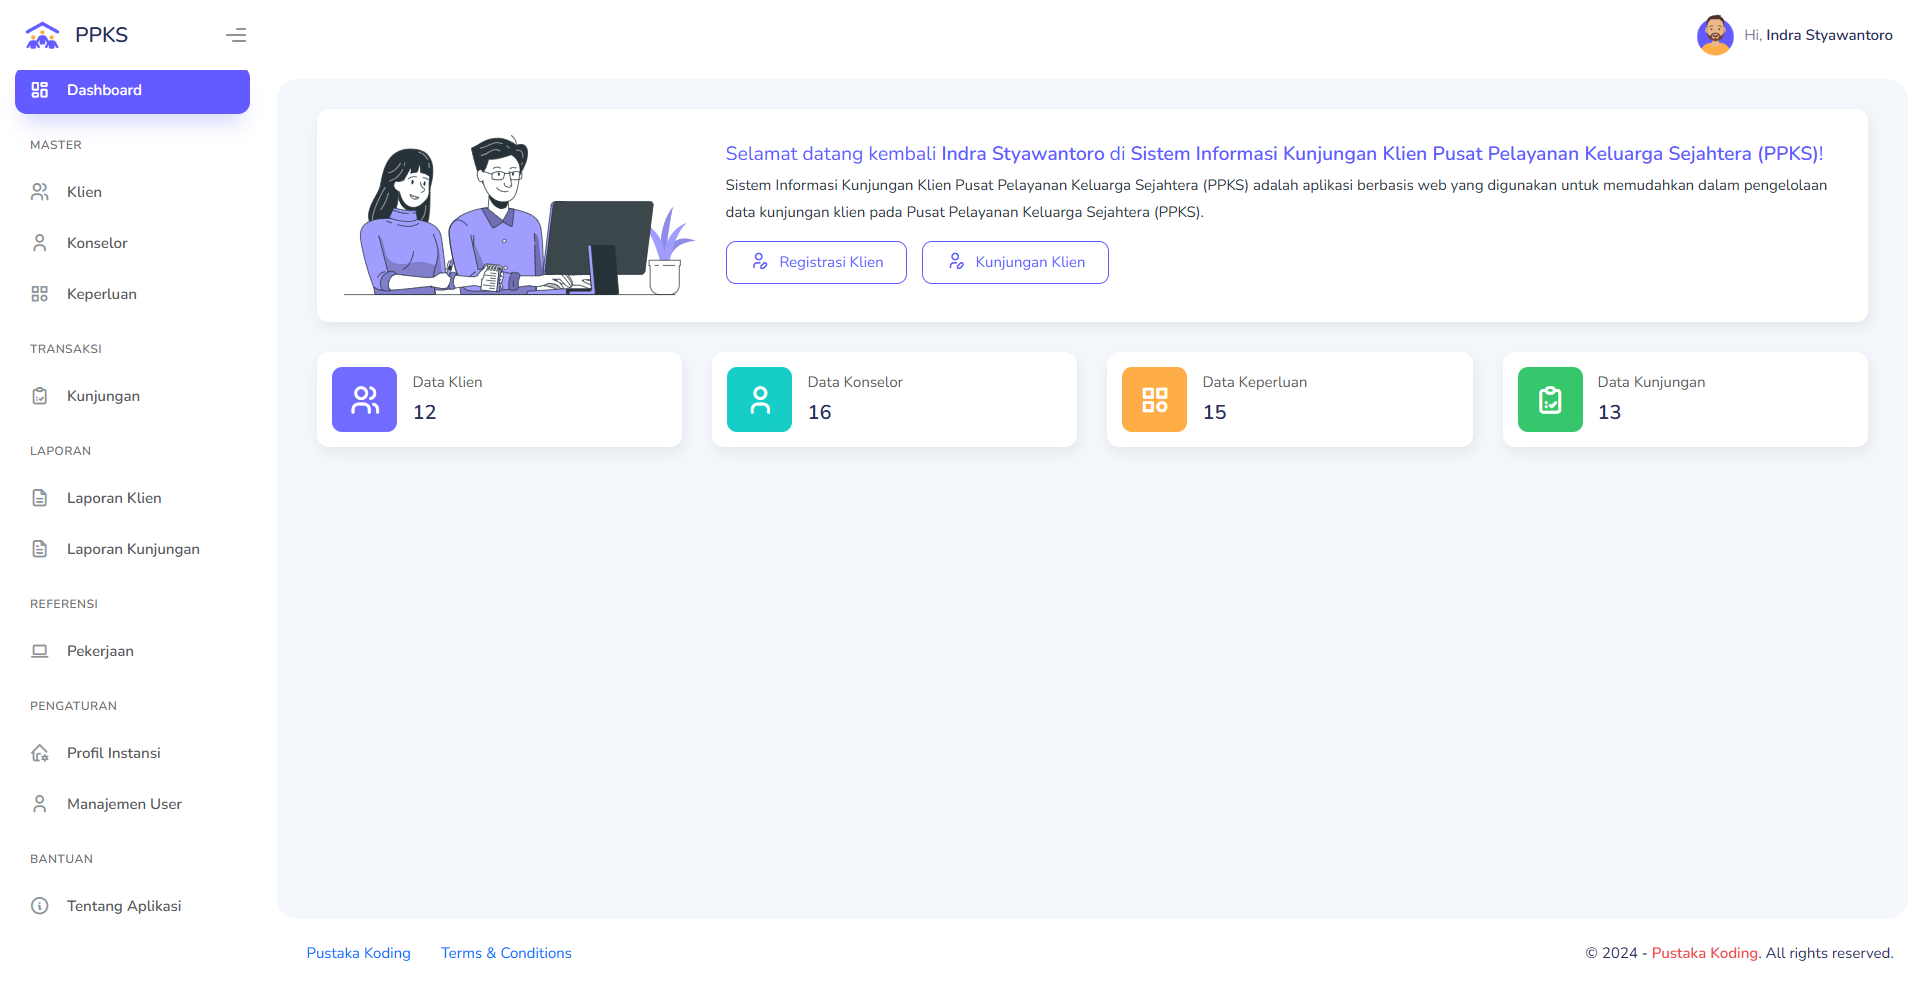Click the teal Data Konselor icon tile
Viewport: 1920px width, 987px height.
(760, 400)
